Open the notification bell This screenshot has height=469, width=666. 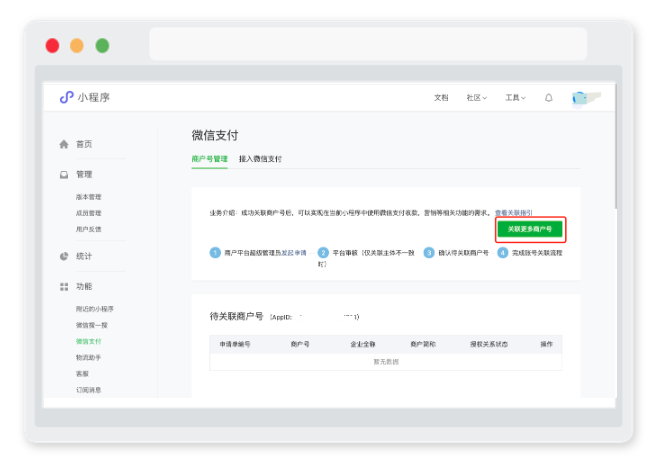click(x=549, y=98)
